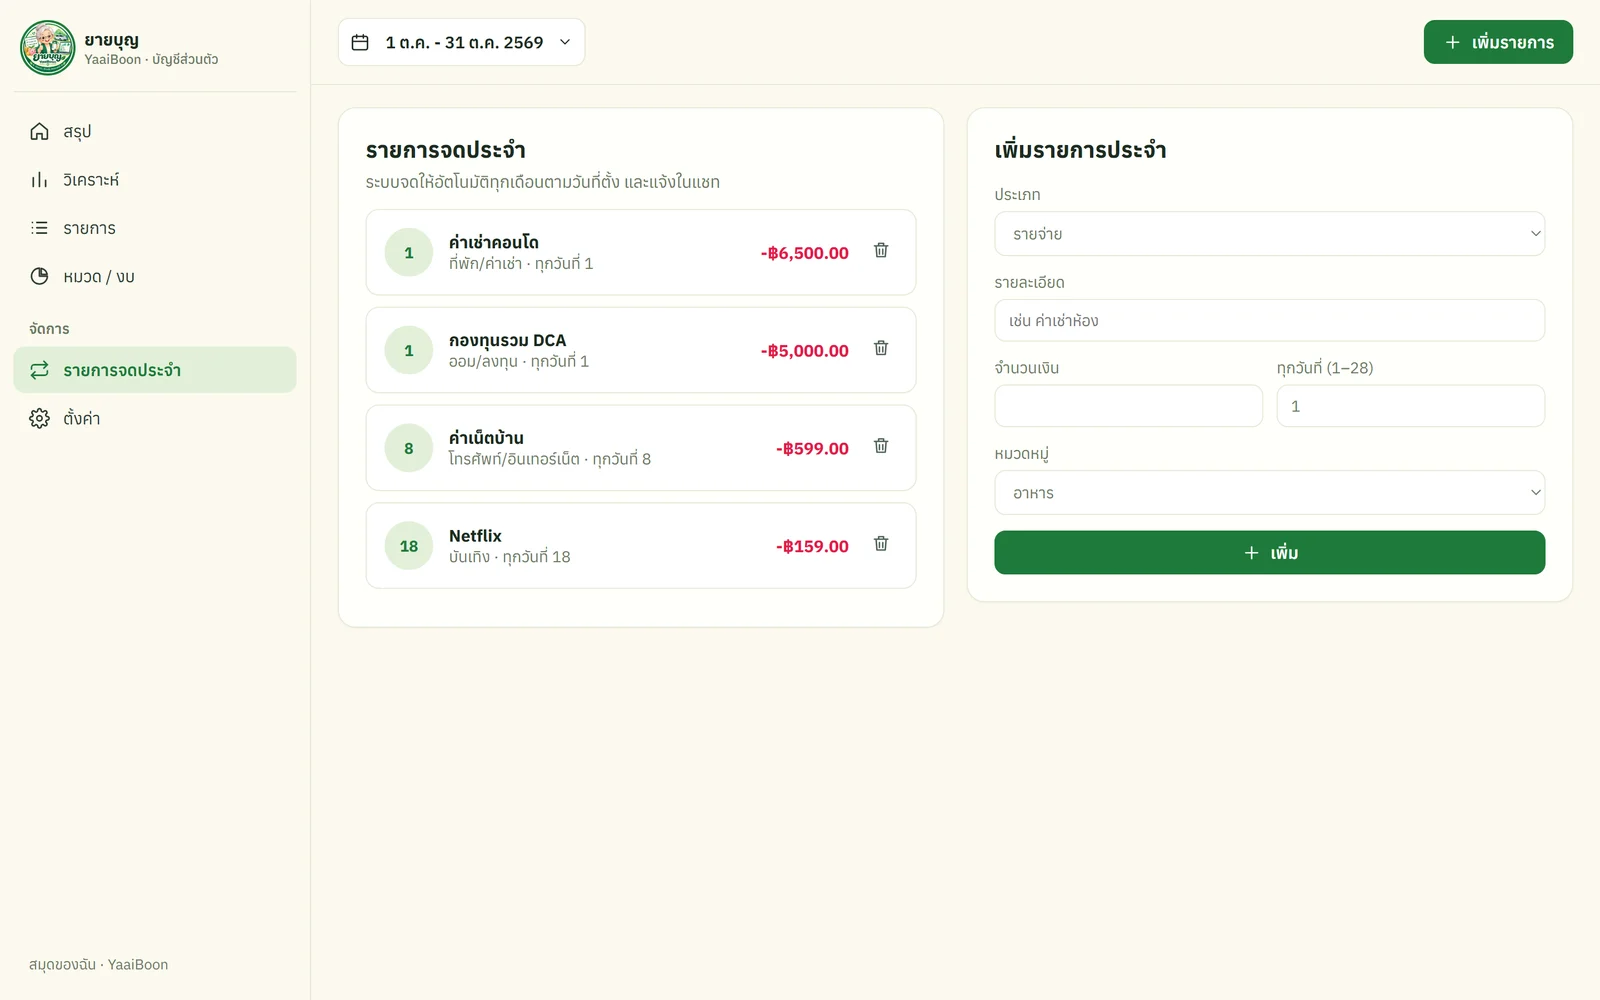Select รายการจดประจำ in the sidebar
This screenshot has width=1600, height=1000.
(x=155, y=370)
